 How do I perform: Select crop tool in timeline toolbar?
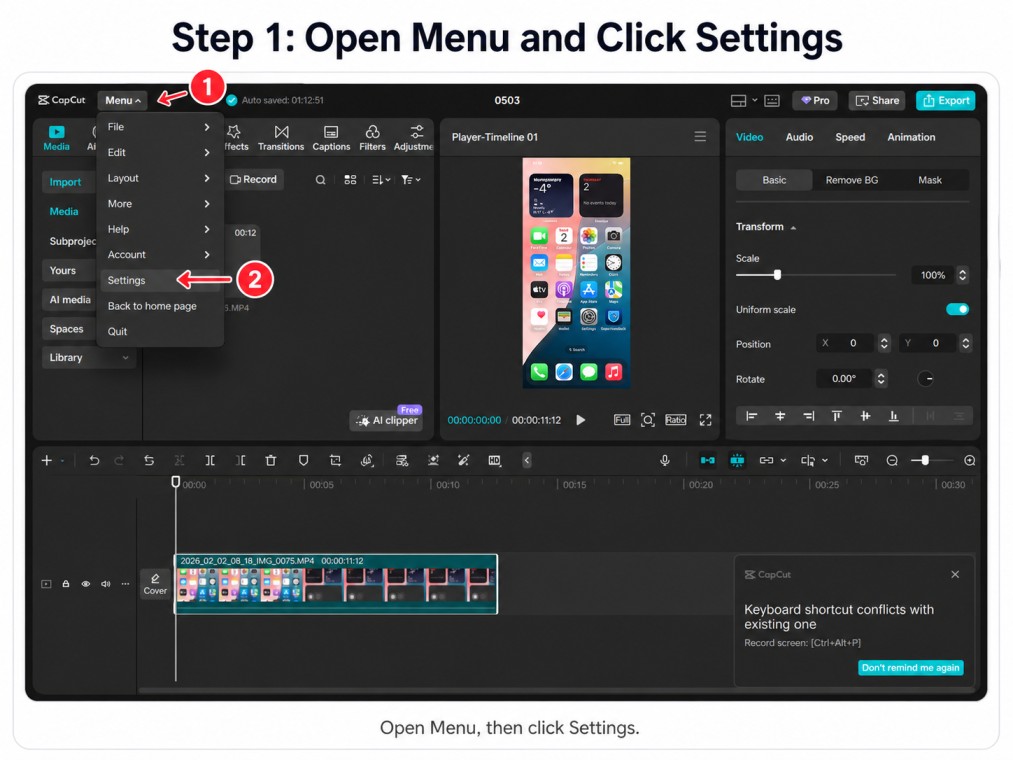(x=335, y=460)
